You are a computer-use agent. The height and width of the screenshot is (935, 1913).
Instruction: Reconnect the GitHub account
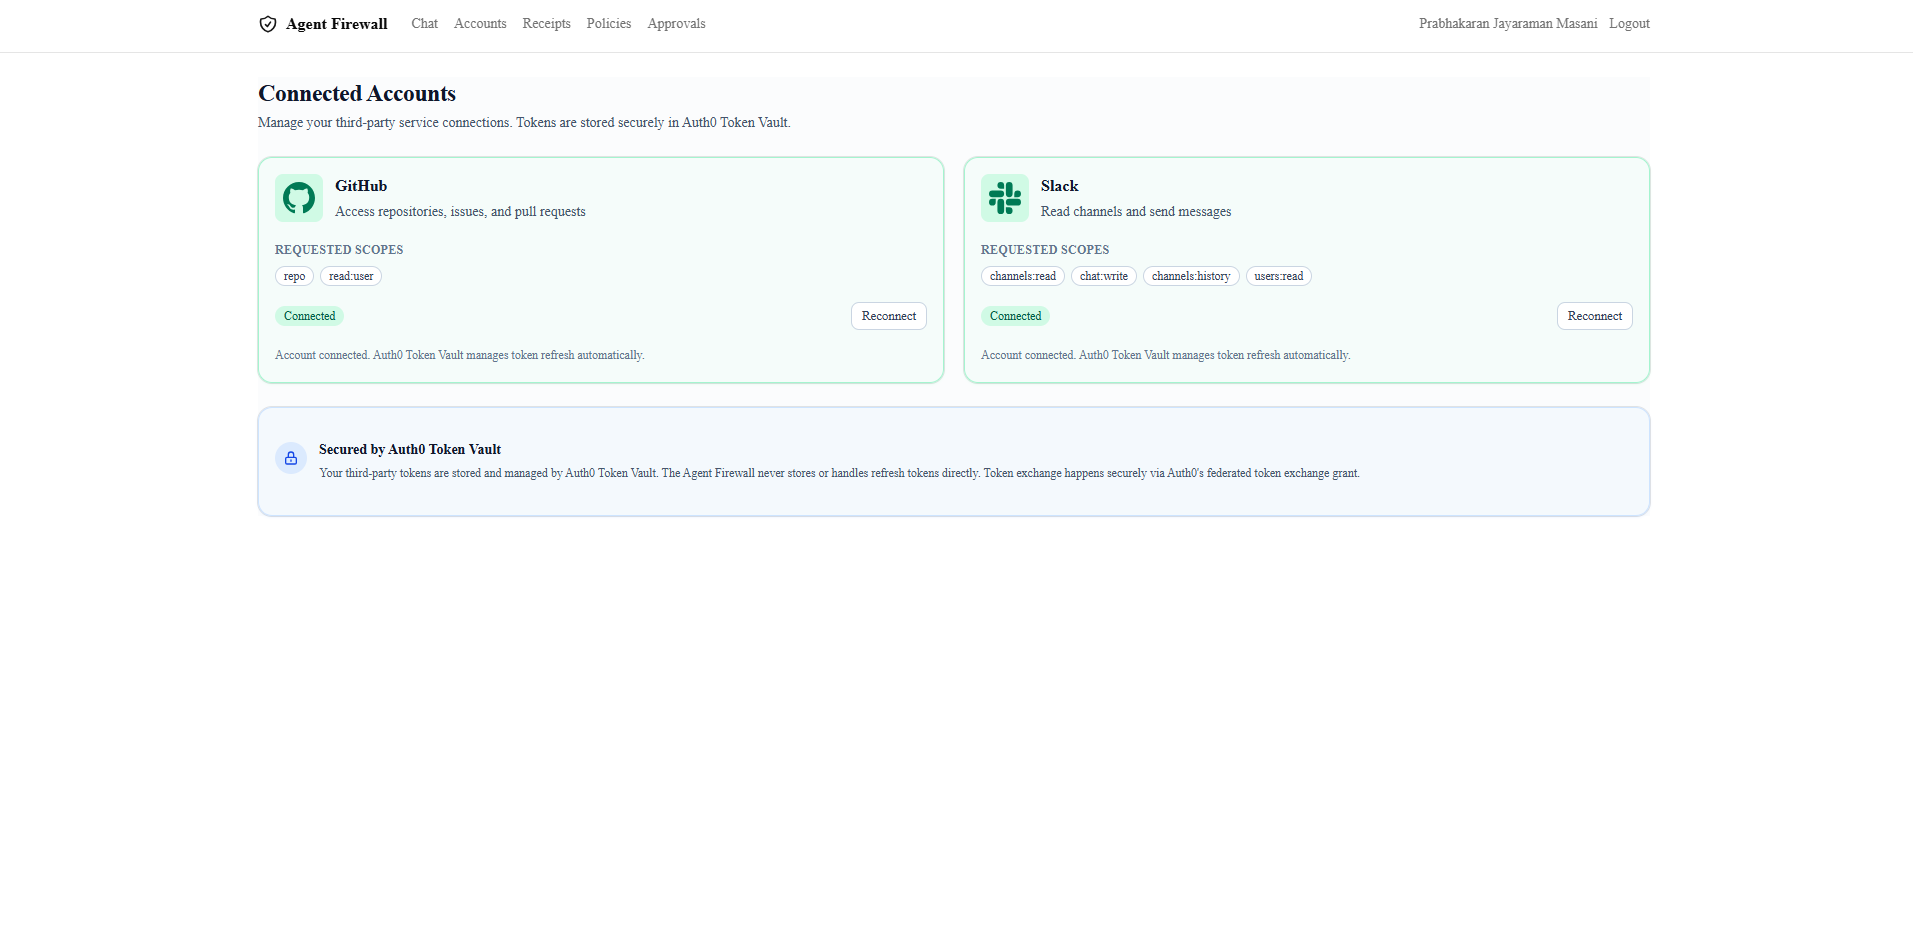[889, 316]
